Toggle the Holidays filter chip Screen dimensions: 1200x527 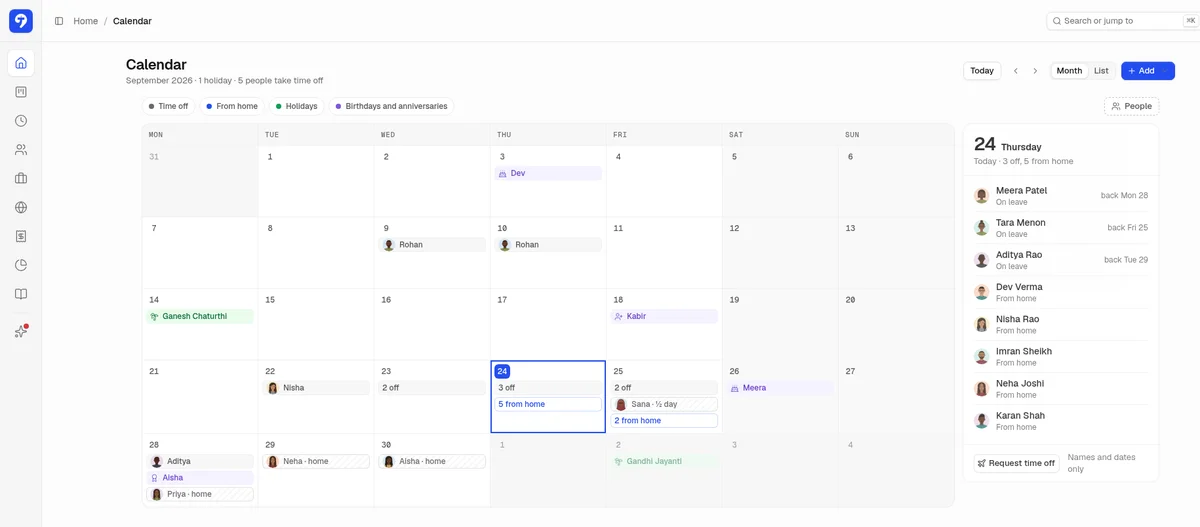(x=297, y=106)
